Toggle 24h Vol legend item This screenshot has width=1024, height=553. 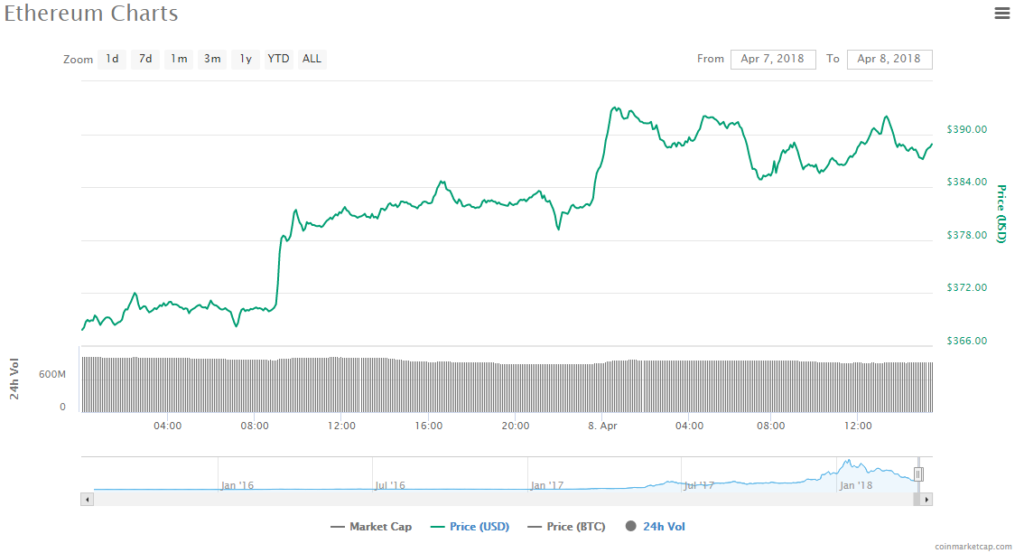[656, 526]
